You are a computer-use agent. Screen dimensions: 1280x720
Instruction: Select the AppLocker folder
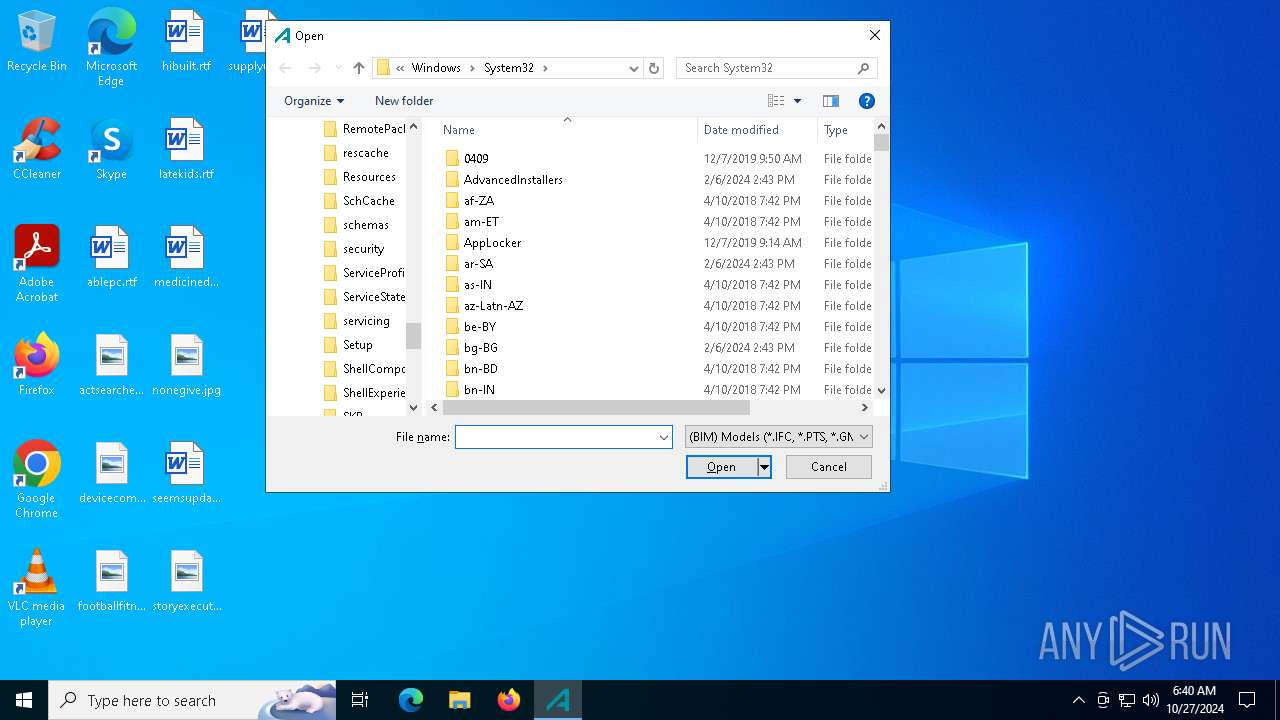click(492, 243)
